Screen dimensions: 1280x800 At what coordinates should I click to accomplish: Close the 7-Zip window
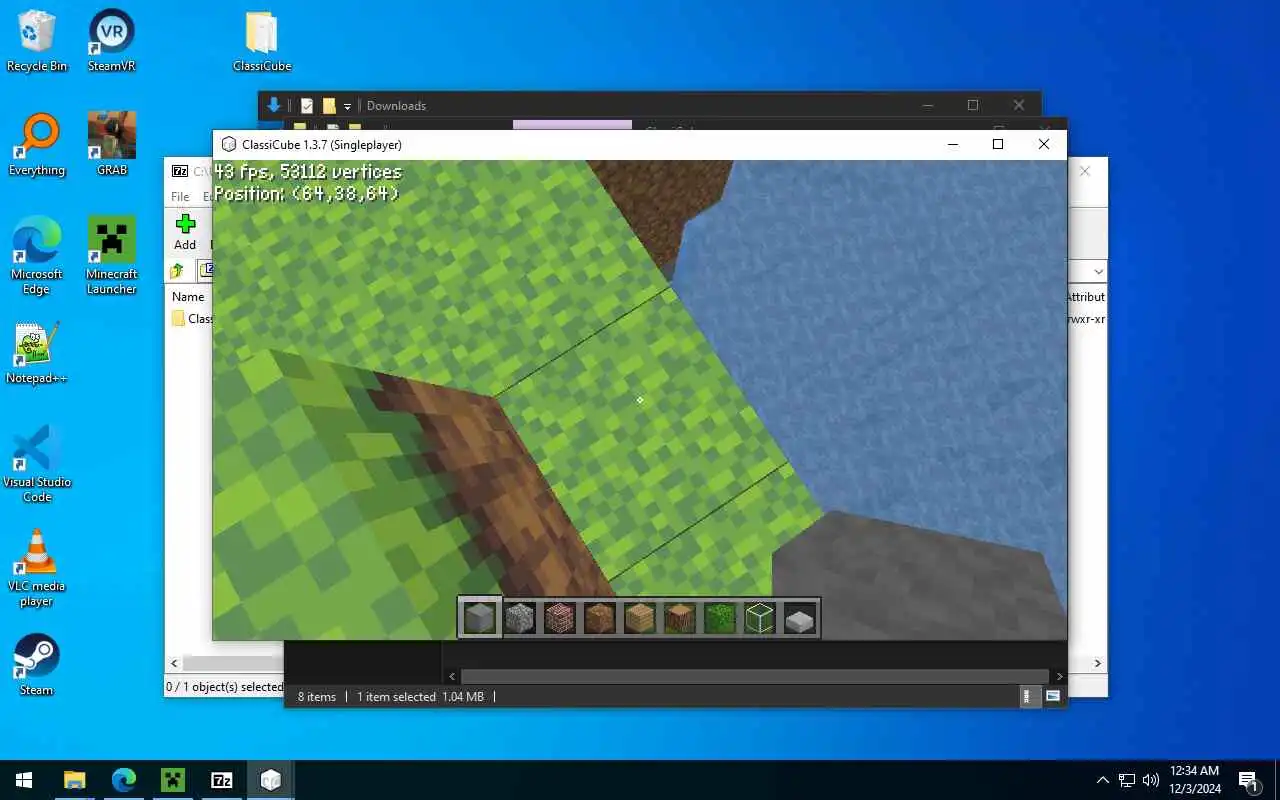coord(1085,171)
